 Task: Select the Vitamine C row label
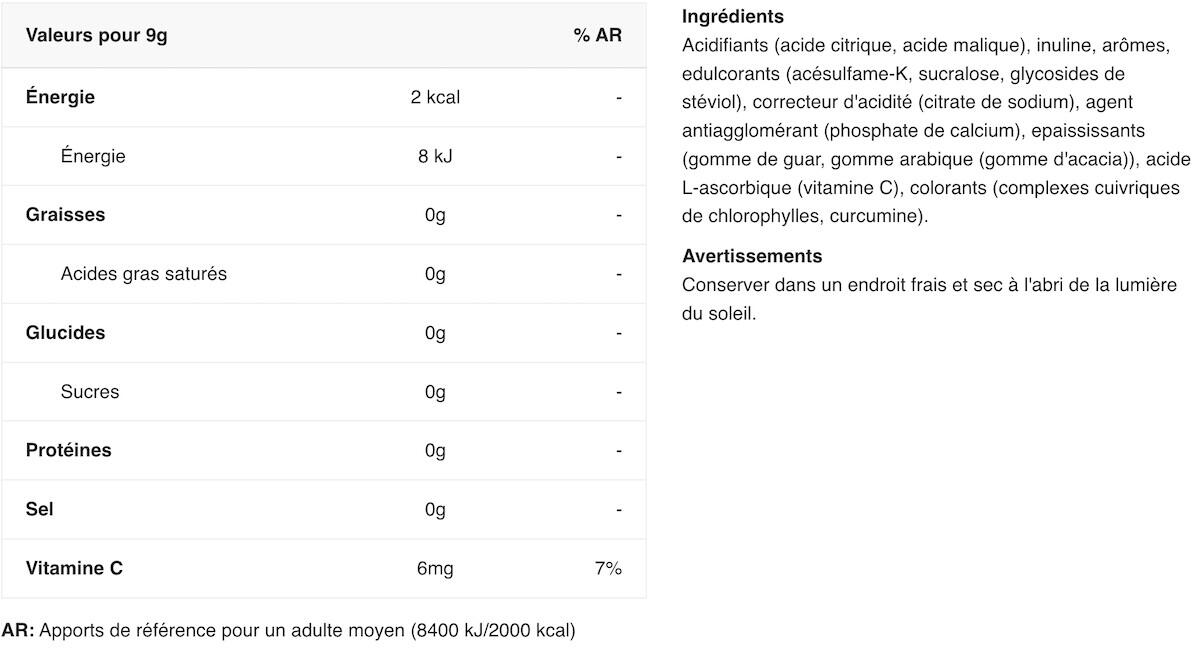coord(74,568)
